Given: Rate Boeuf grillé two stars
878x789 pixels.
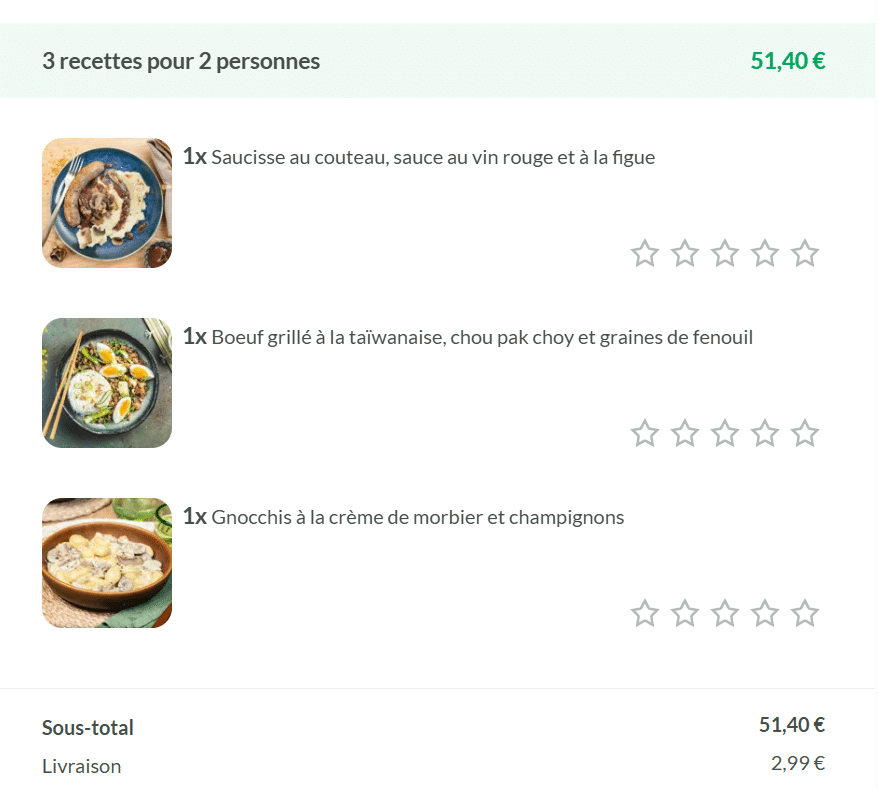Looking at the screenshot, I should (685, 434).
